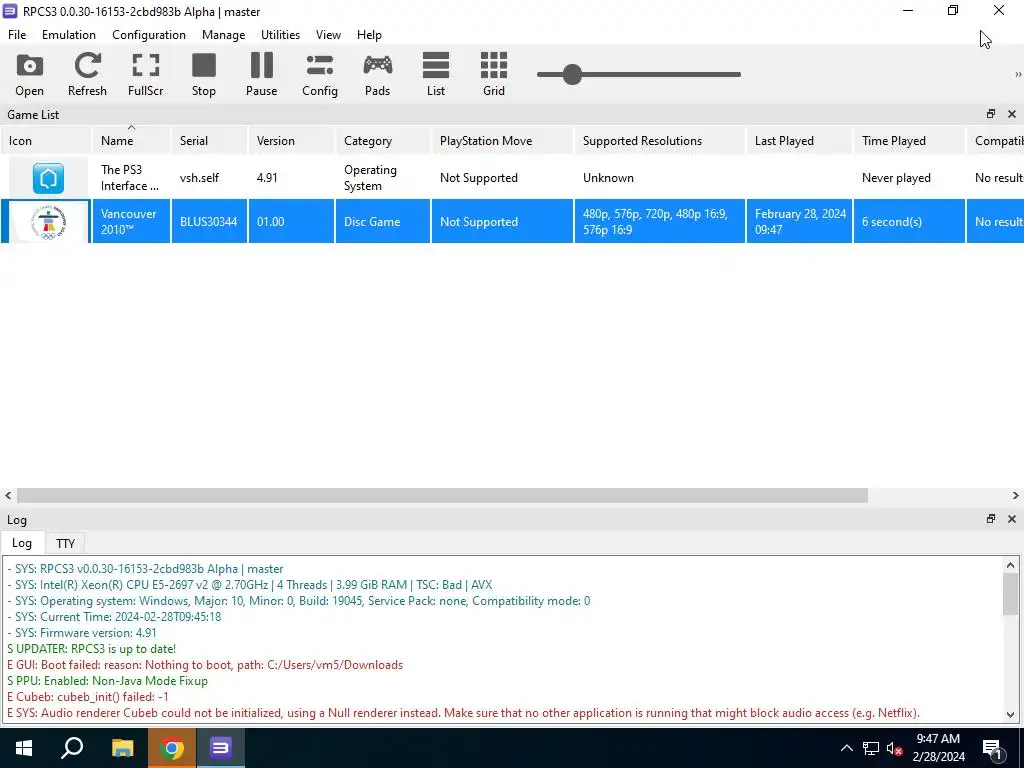Open the Utilities menu

click(280, 35)
